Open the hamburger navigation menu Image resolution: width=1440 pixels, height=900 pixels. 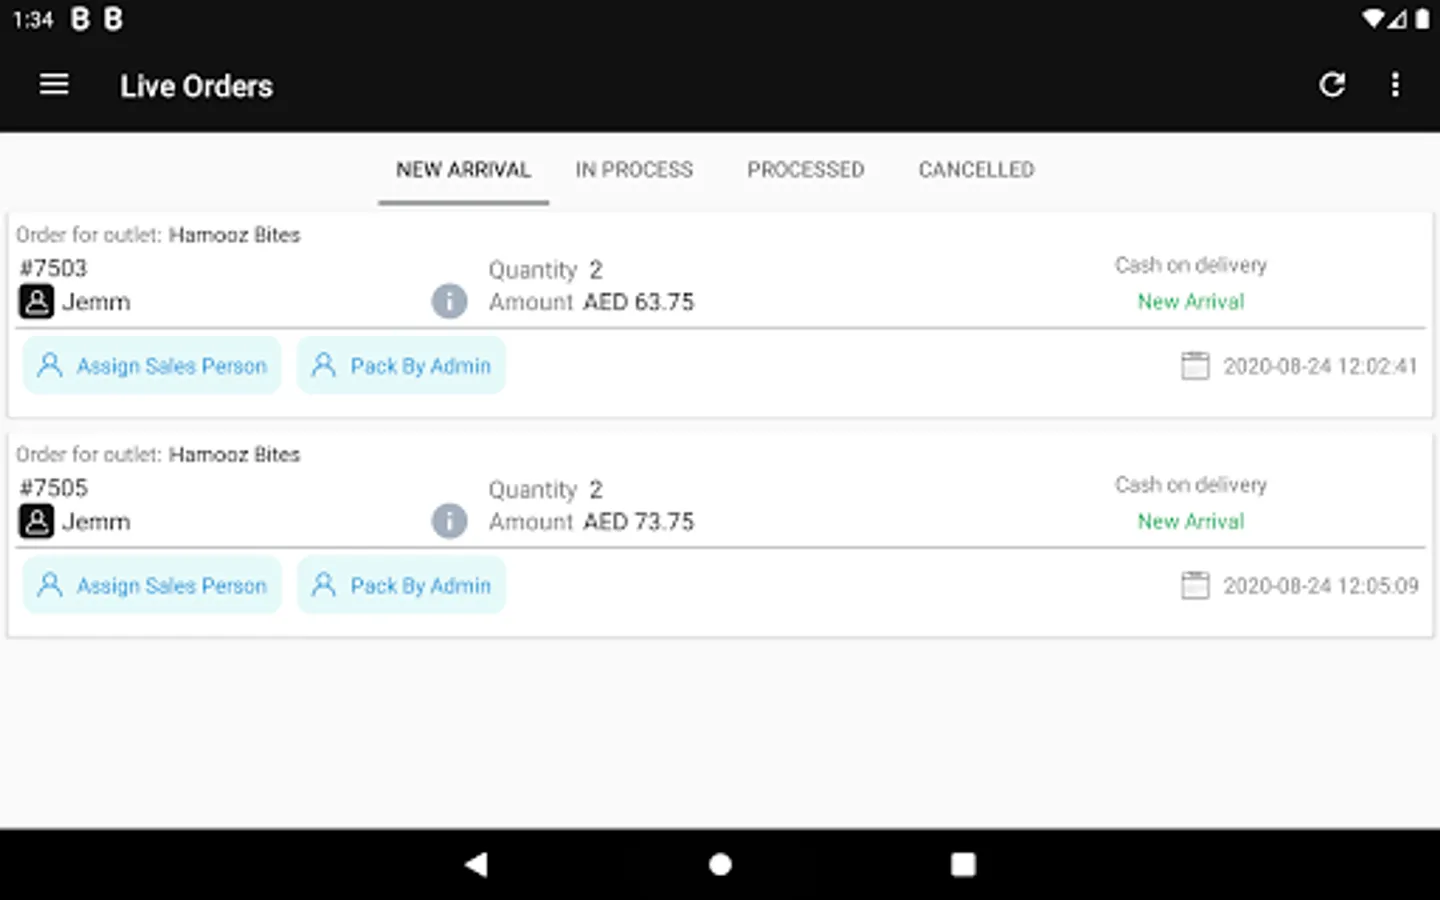54,85
